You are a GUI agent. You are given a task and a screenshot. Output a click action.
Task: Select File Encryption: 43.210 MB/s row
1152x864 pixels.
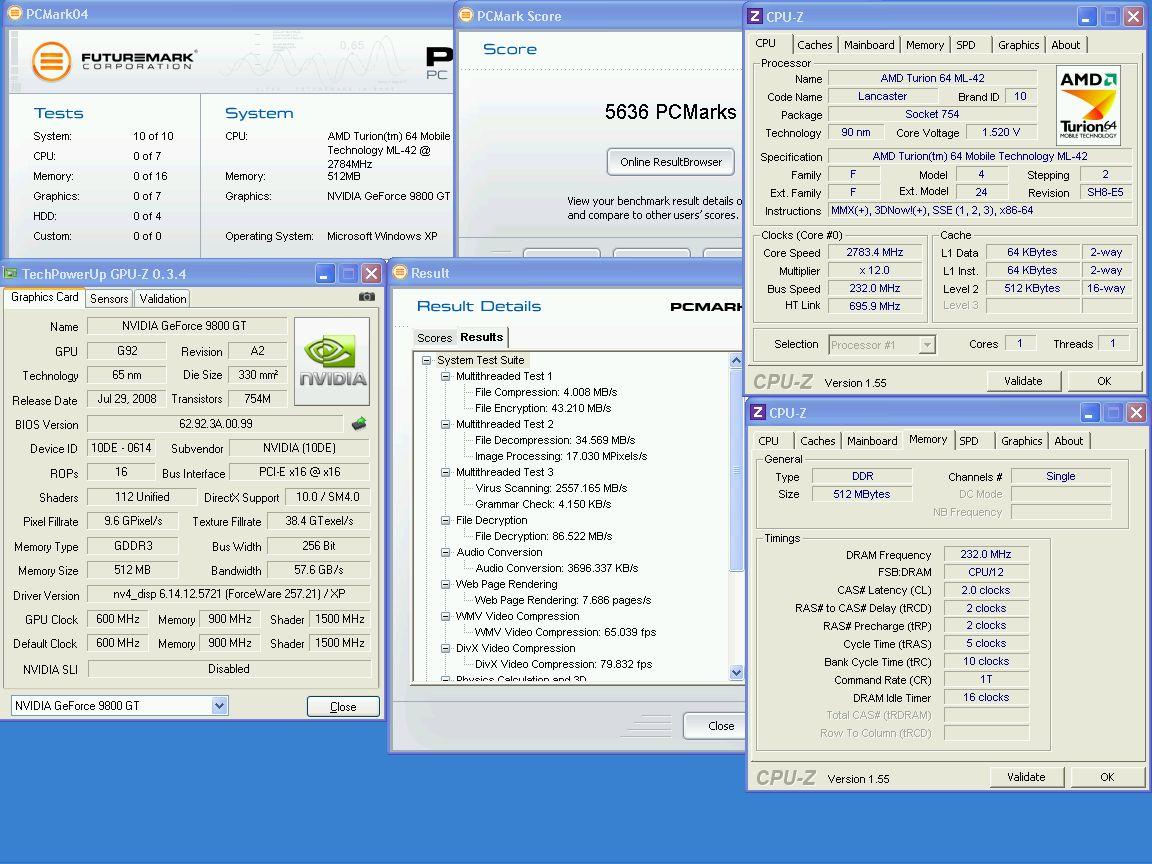(543, 408)
